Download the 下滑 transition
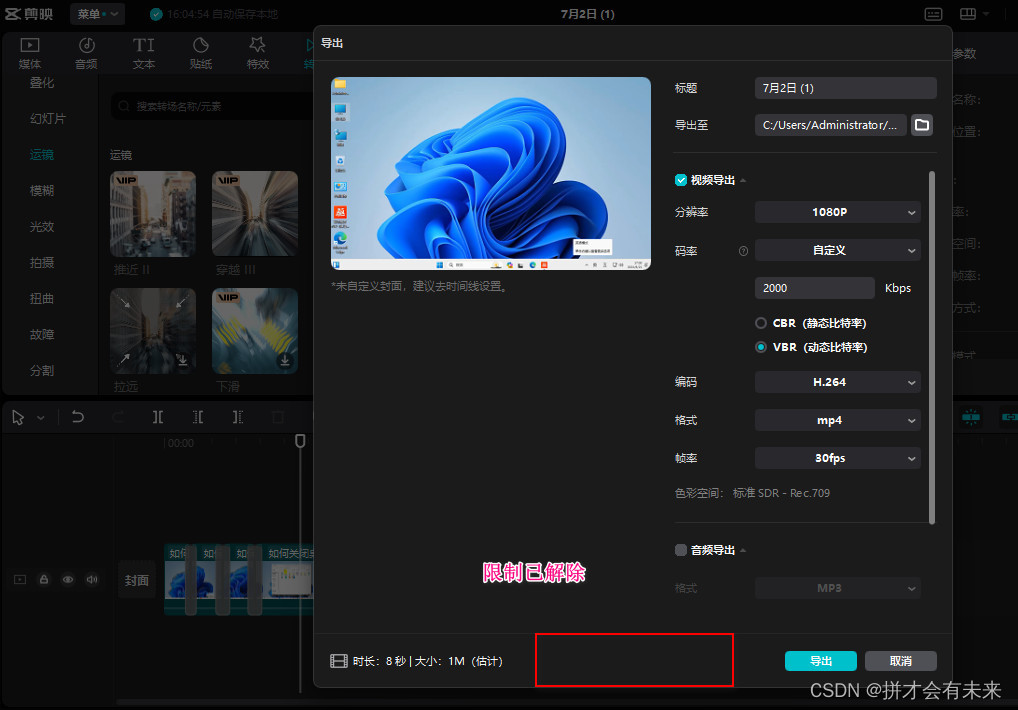This screenshot has height=710, width=1018. (x=284, y=360)
